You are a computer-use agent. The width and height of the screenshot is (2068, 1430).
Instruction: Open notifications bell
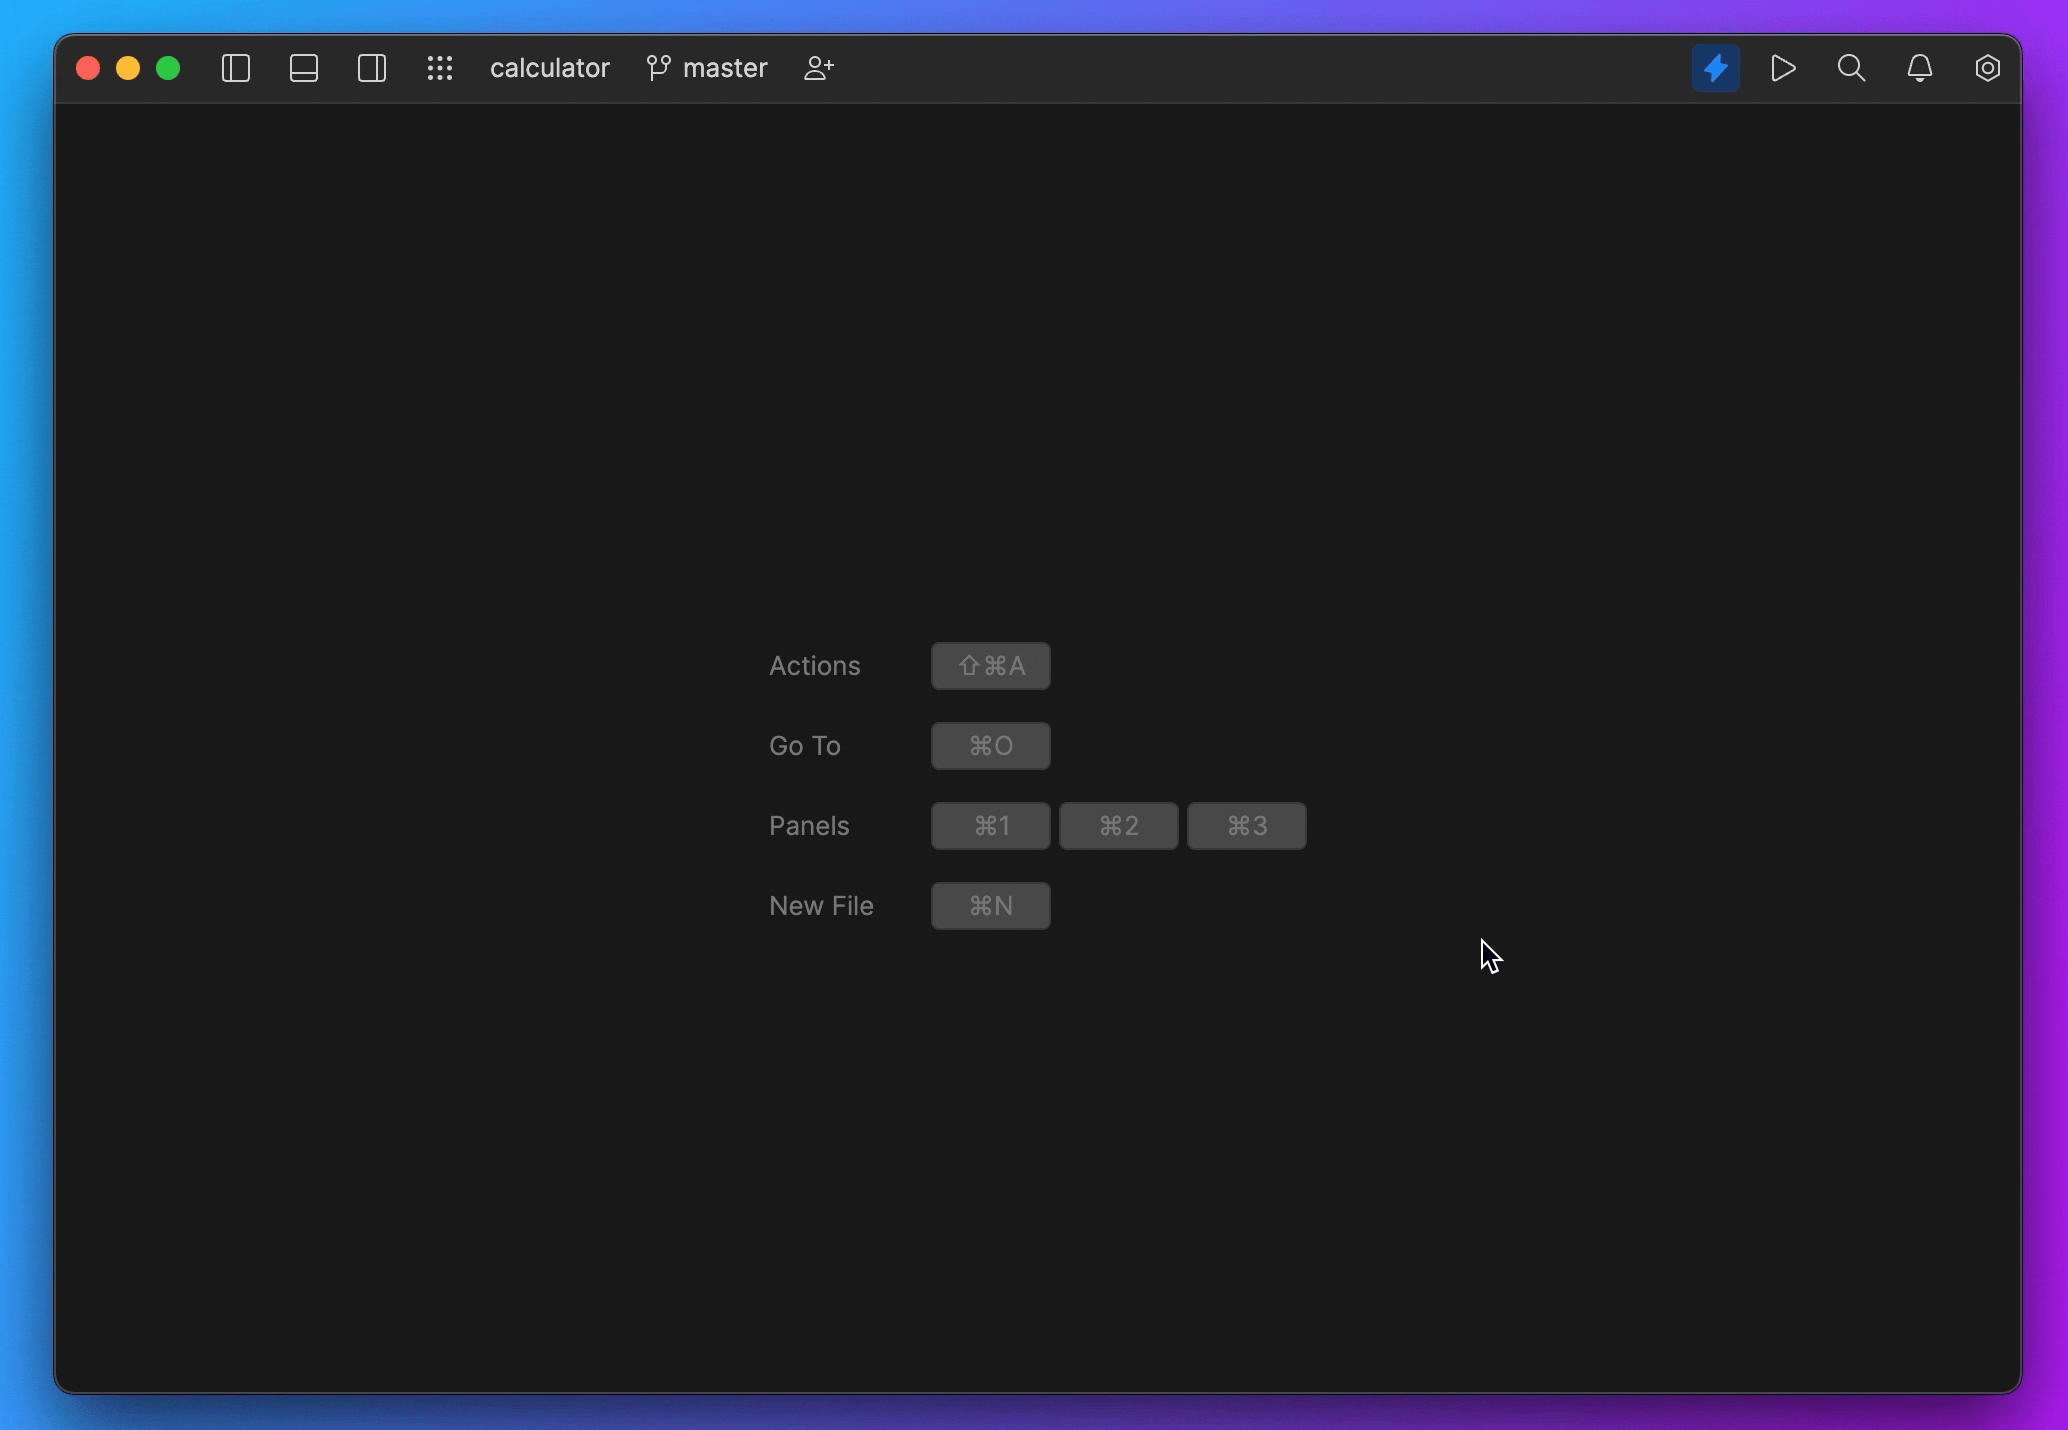(1919, 68)
